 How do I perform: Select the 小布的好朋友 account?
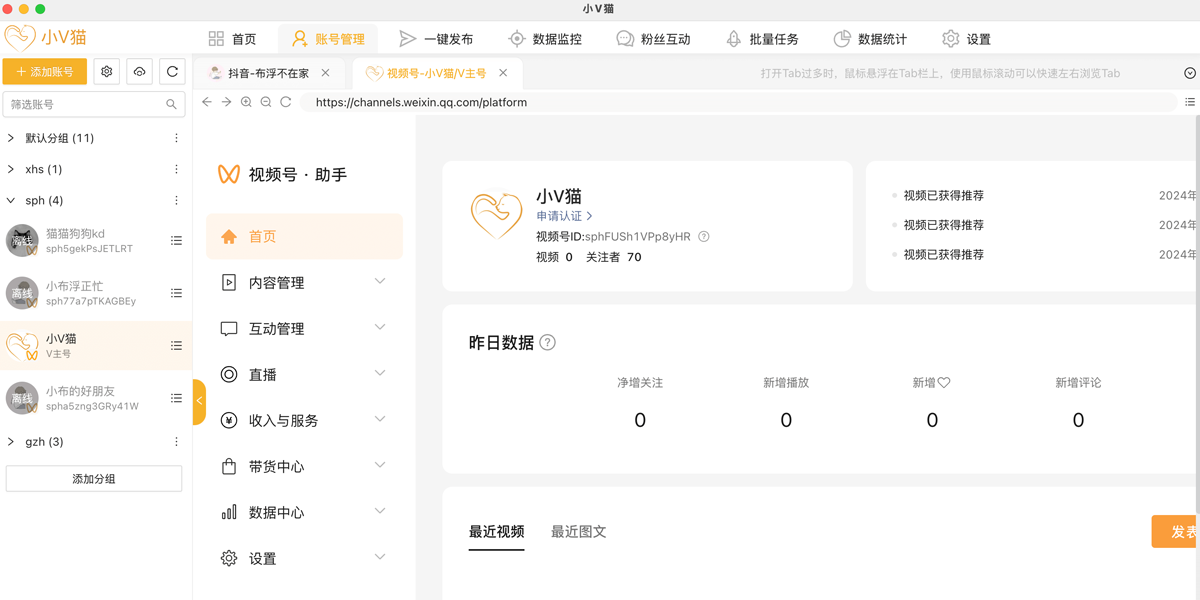pos(96,398)
